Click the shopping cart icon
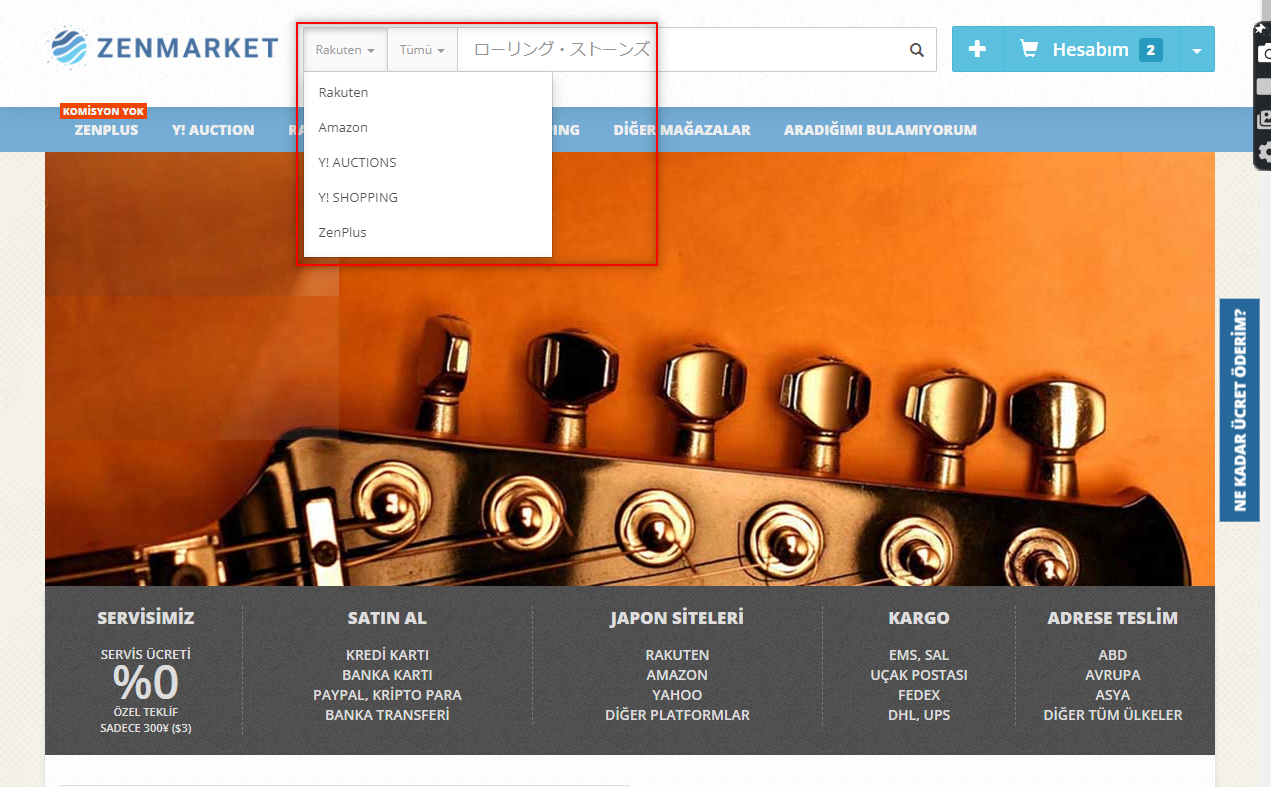 point(1028,49)
